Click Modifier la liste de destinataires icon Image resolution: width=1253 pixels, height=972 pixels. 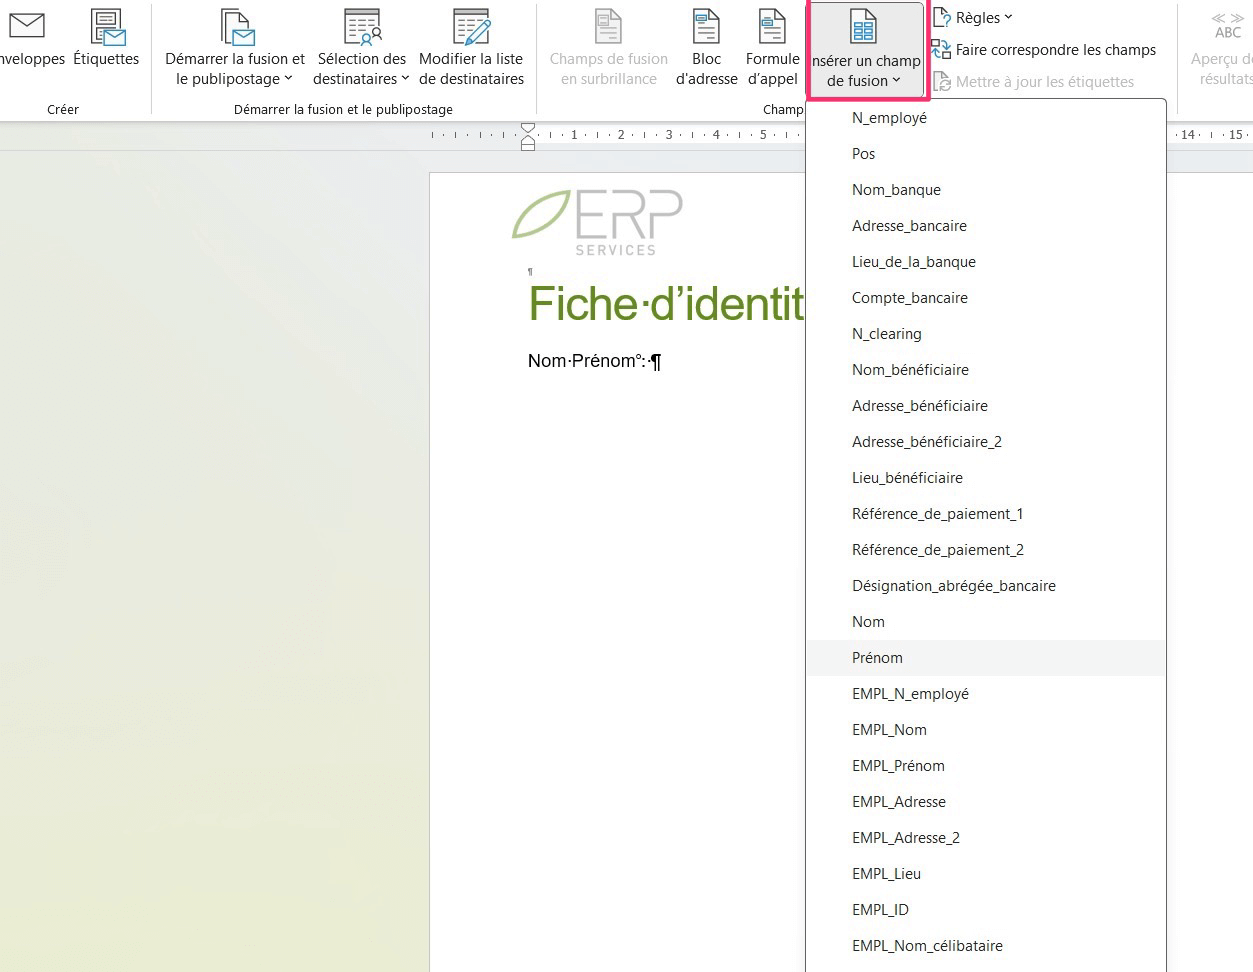471,27
